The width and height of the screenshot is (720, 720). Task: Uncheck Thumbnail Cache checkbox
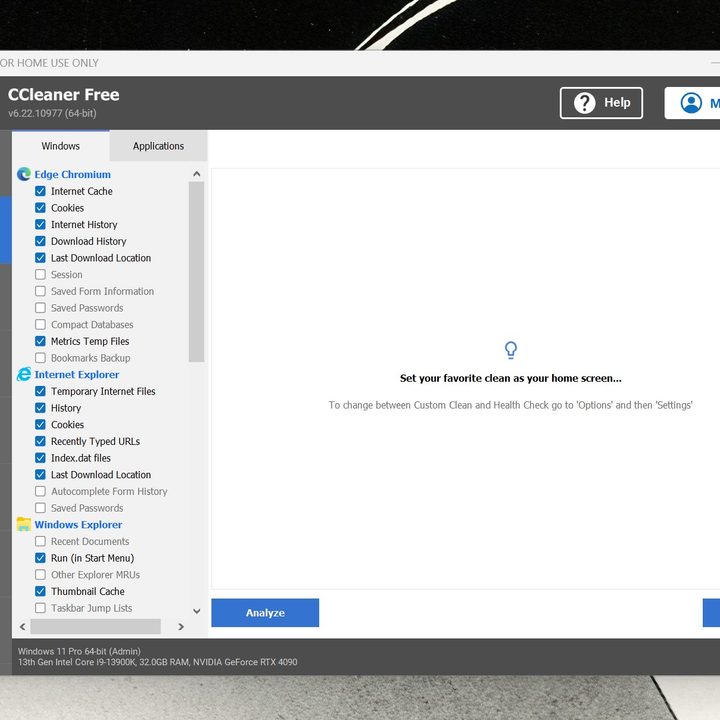click(40, 591)
